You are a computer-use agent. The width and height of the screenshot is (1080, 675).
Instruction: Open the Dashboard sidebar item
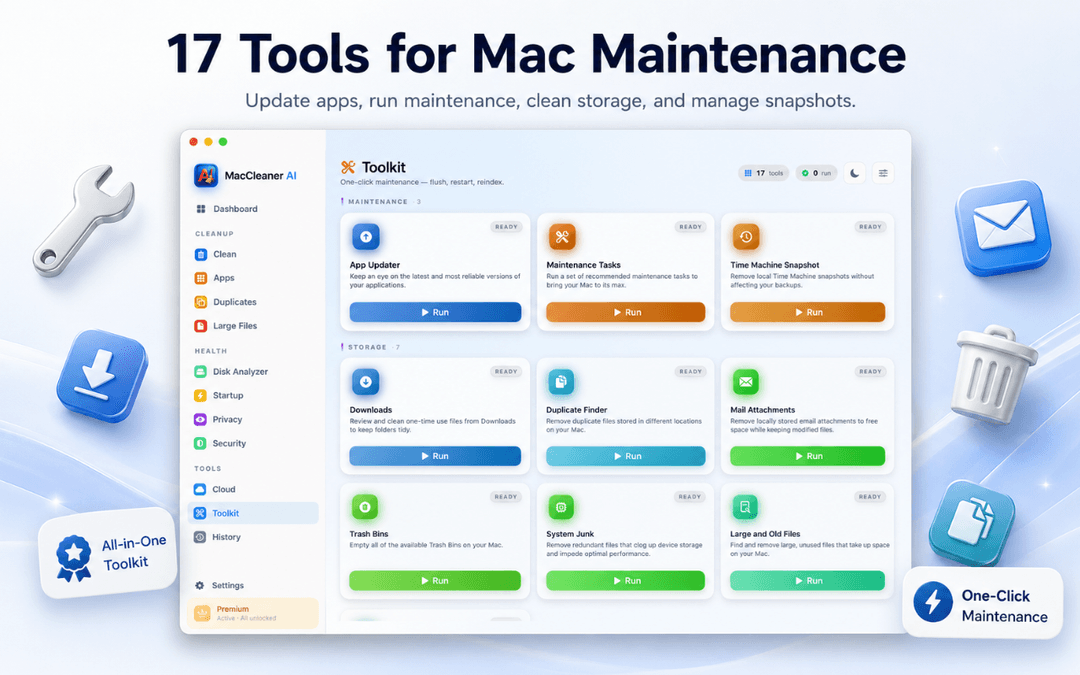pos(253,209)
